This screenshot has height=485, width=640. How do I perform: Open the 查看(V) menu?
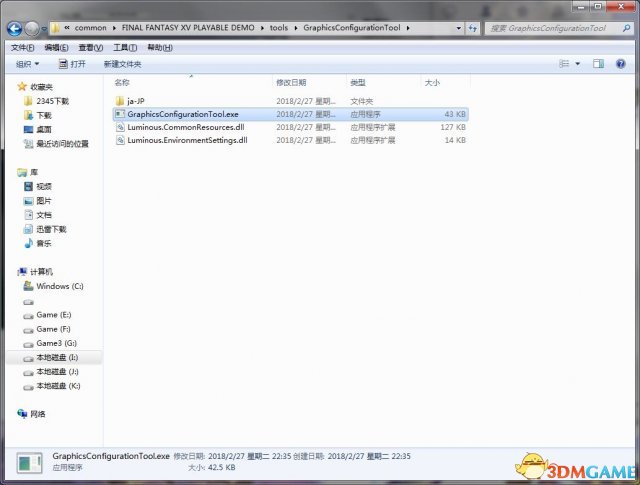(x=91, y=48)
